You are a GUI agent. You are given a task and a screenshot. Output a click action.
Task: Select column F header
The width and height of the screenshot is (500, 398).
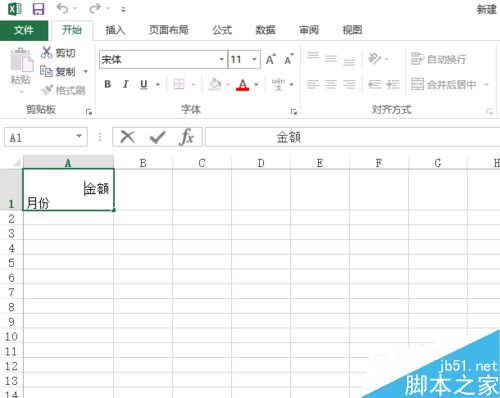(379, 163)
